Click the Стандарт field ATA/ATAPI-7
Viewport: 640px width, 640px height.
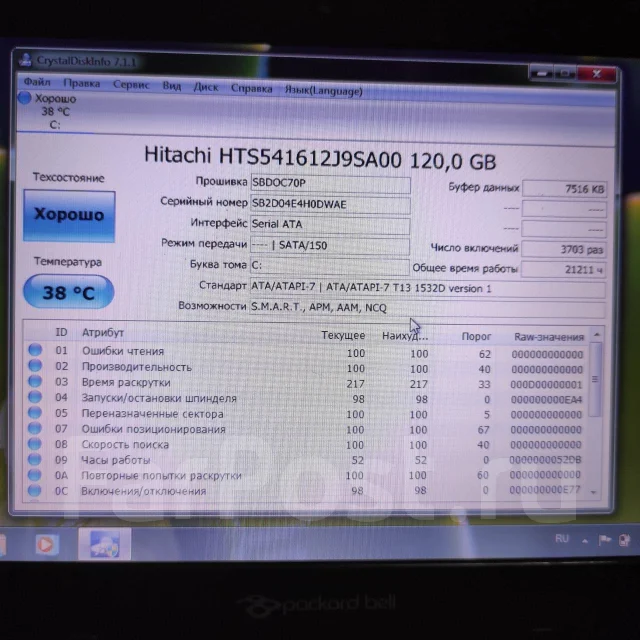click(427, 289)
